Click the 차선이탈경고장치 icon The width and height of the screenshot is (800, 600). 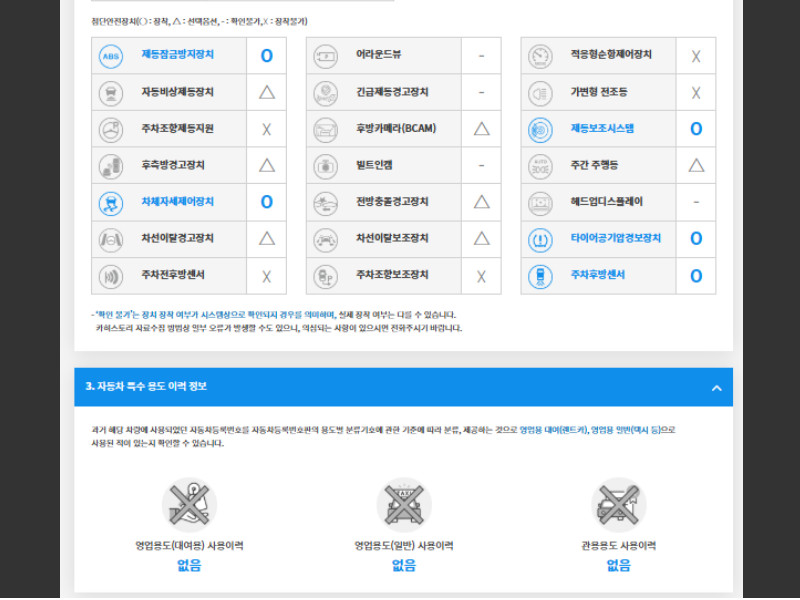111,239
